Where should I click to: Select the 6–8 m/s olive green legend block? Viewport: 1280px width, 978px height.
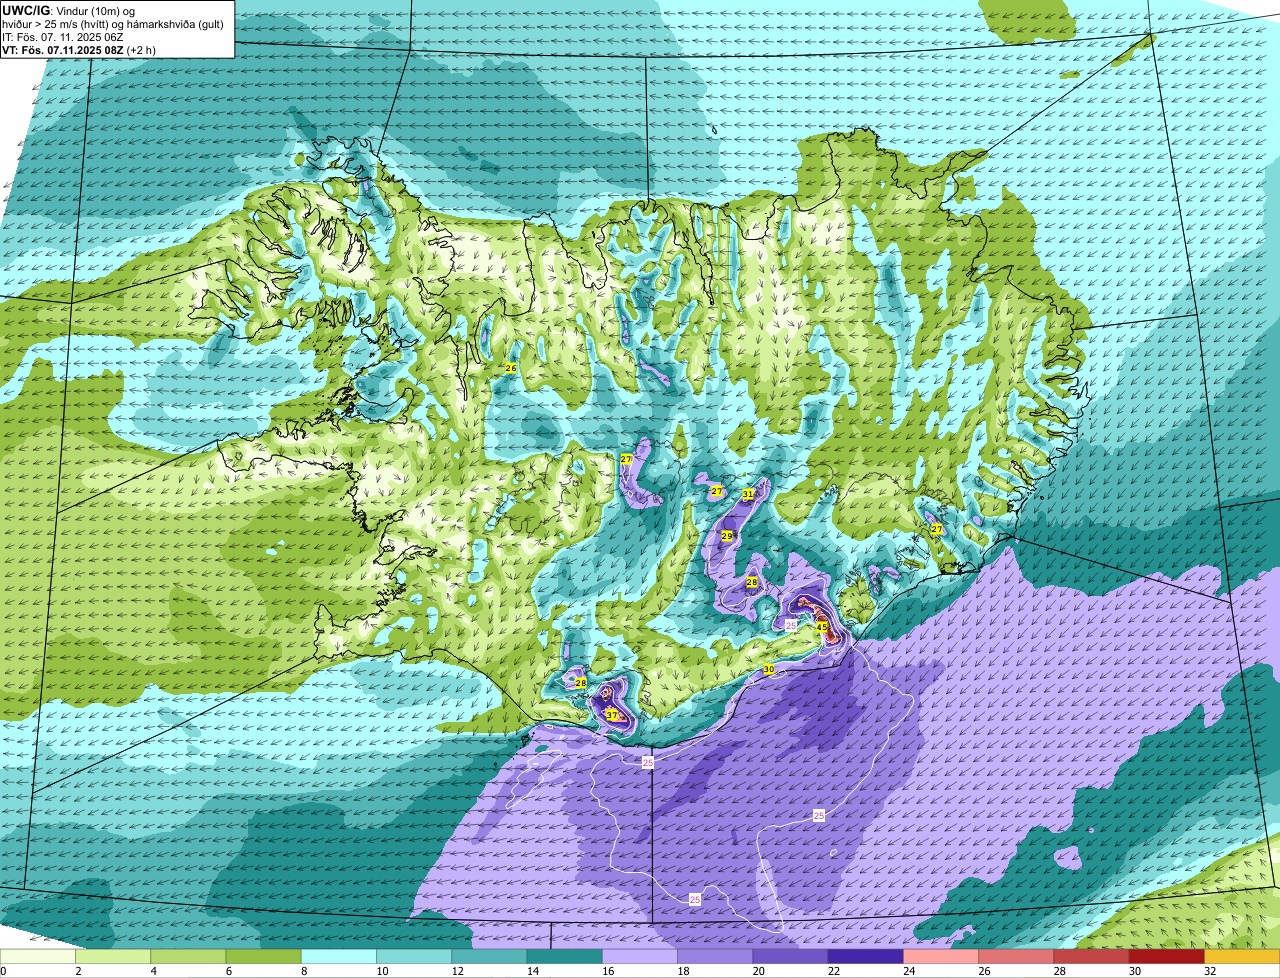click(264, 956)
